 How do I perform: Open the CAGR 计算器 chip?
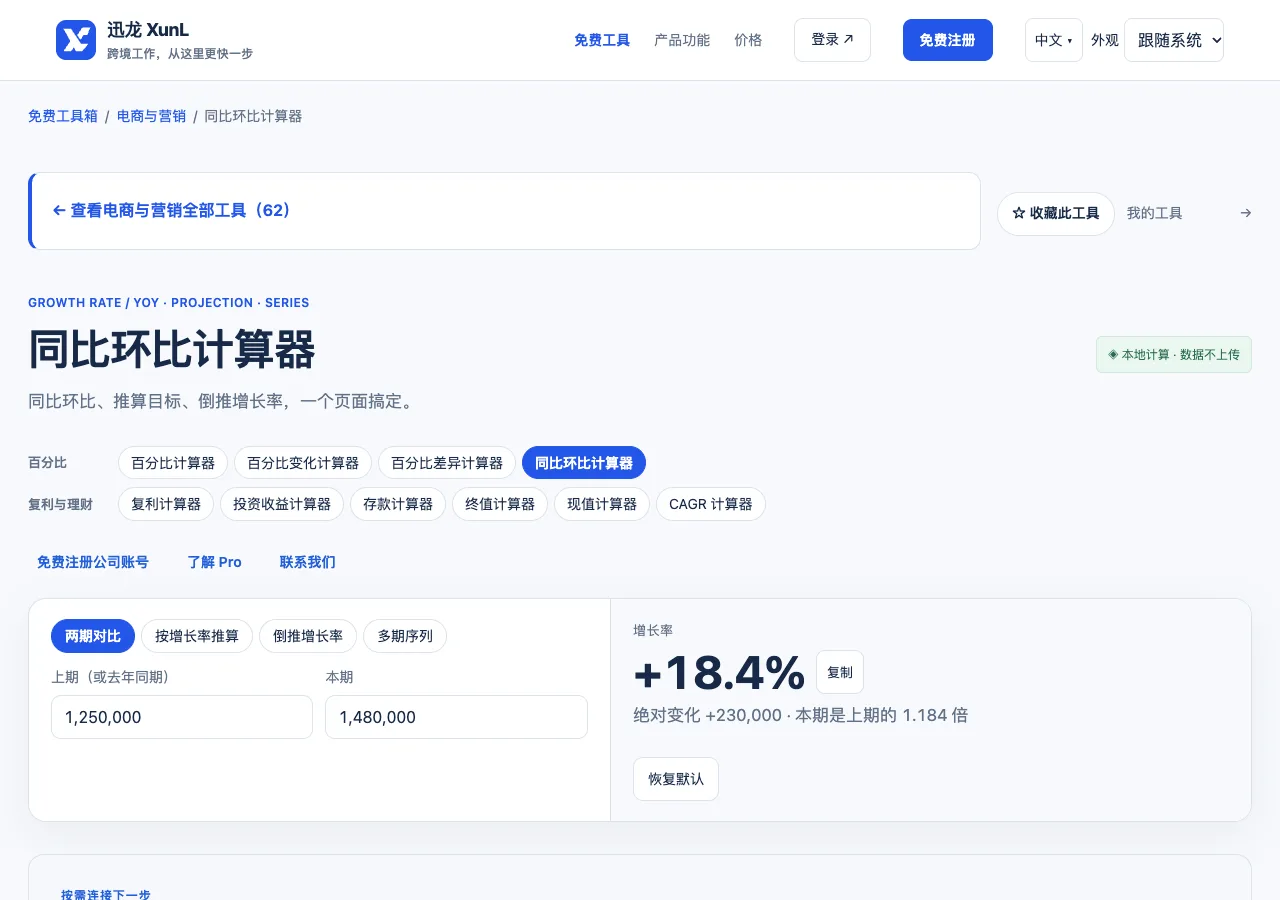tap(711, 504)
